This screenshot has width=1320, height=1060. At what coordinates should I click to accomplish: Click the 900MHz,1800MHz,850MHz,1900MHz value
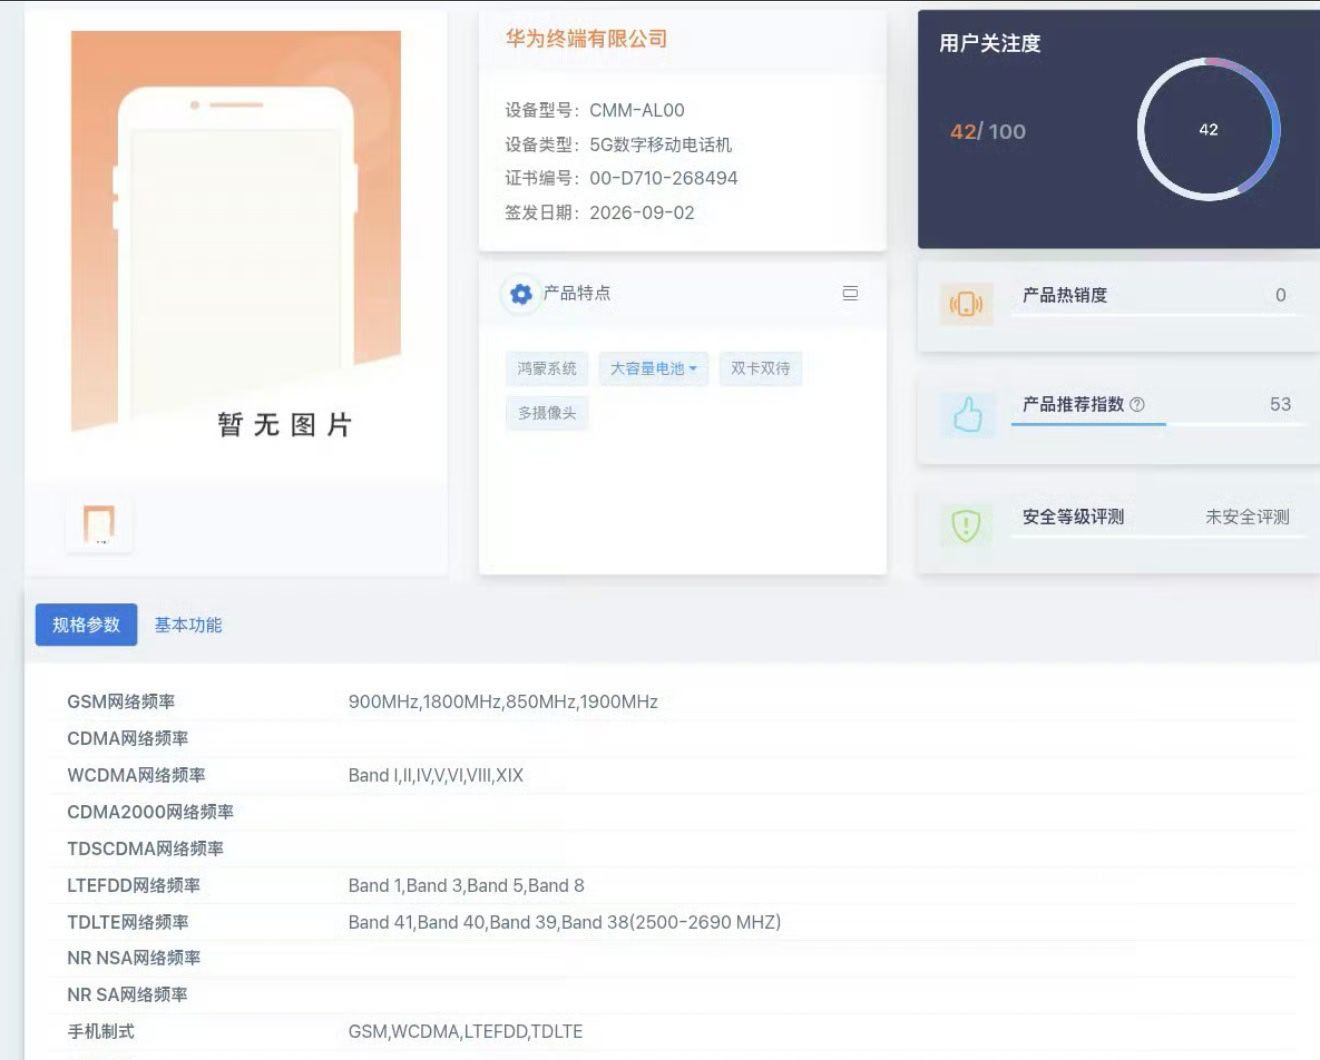[503, 702]
